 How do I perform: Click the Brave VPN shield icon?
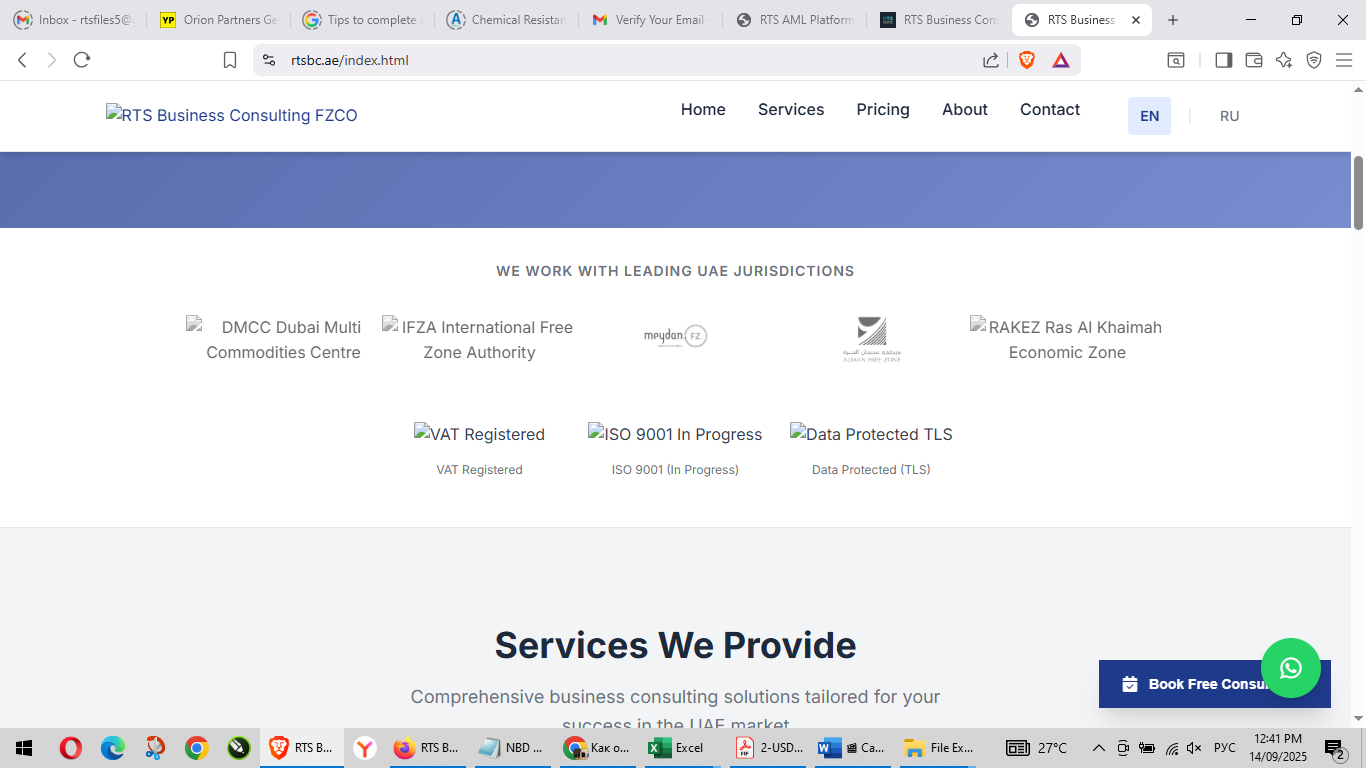(1314, 60)
